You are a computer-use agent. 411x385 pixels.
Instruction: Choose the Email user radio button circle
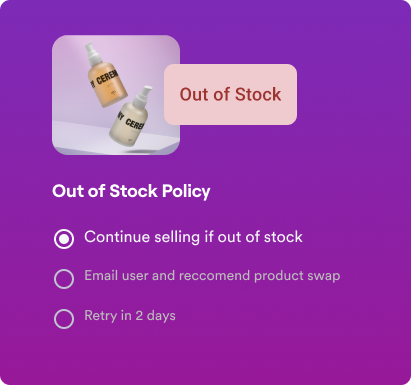click(x=64, y=279)
